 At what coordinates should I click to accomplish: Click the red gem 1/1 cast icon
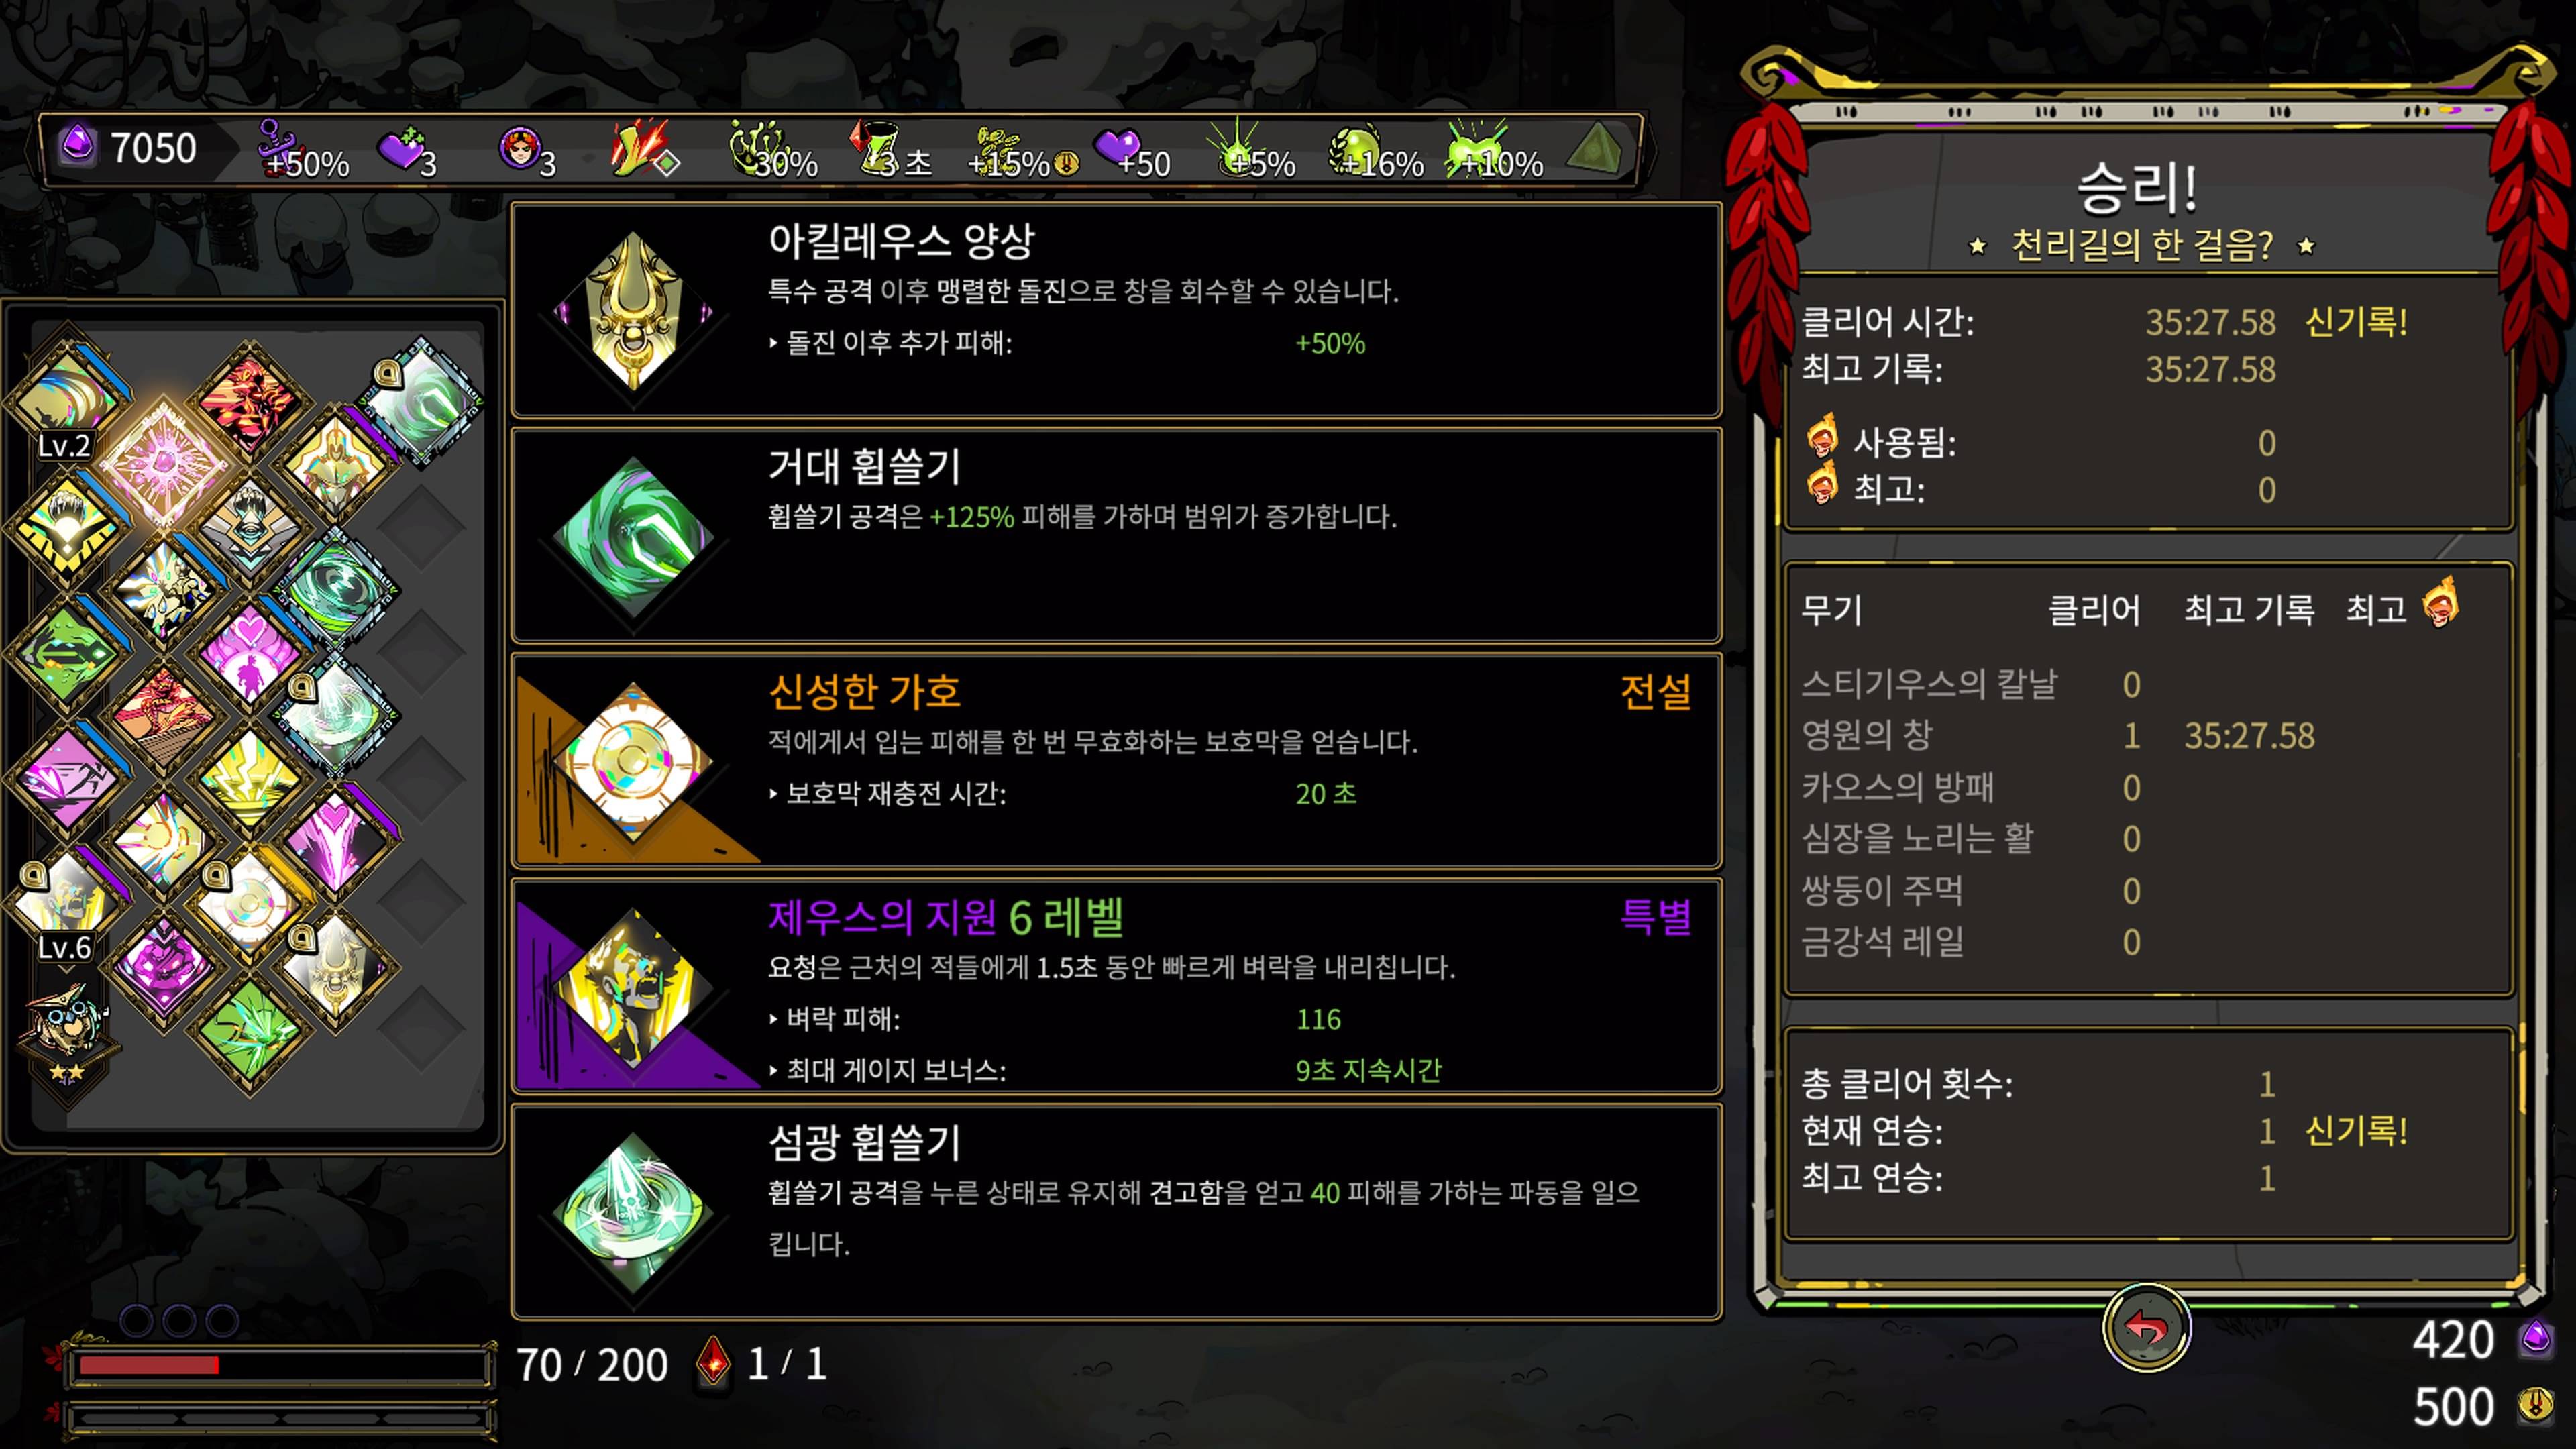[x=713, y=1363]
